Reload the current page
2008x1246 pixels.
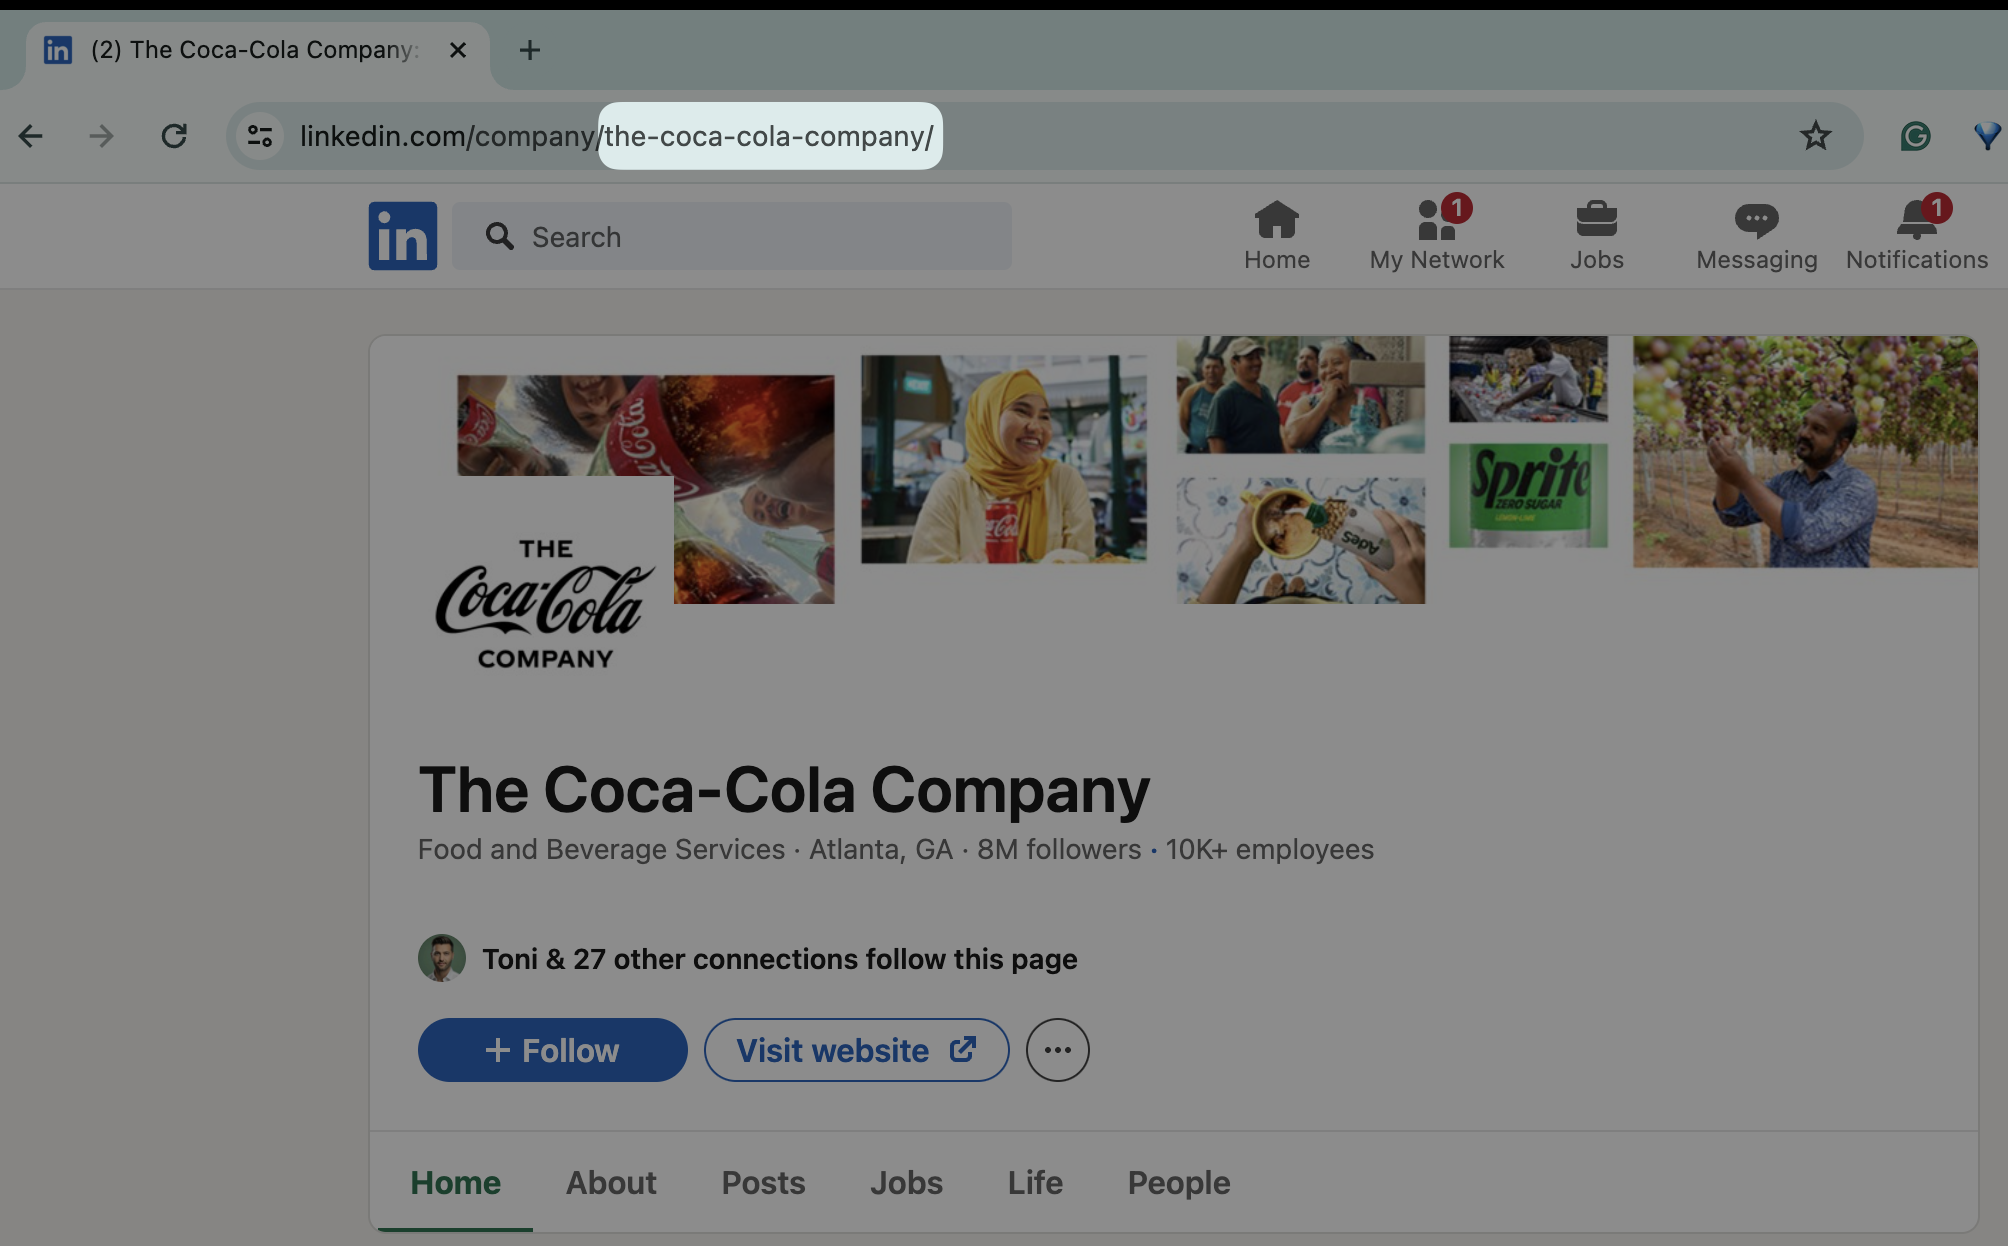tap(174, 137)
